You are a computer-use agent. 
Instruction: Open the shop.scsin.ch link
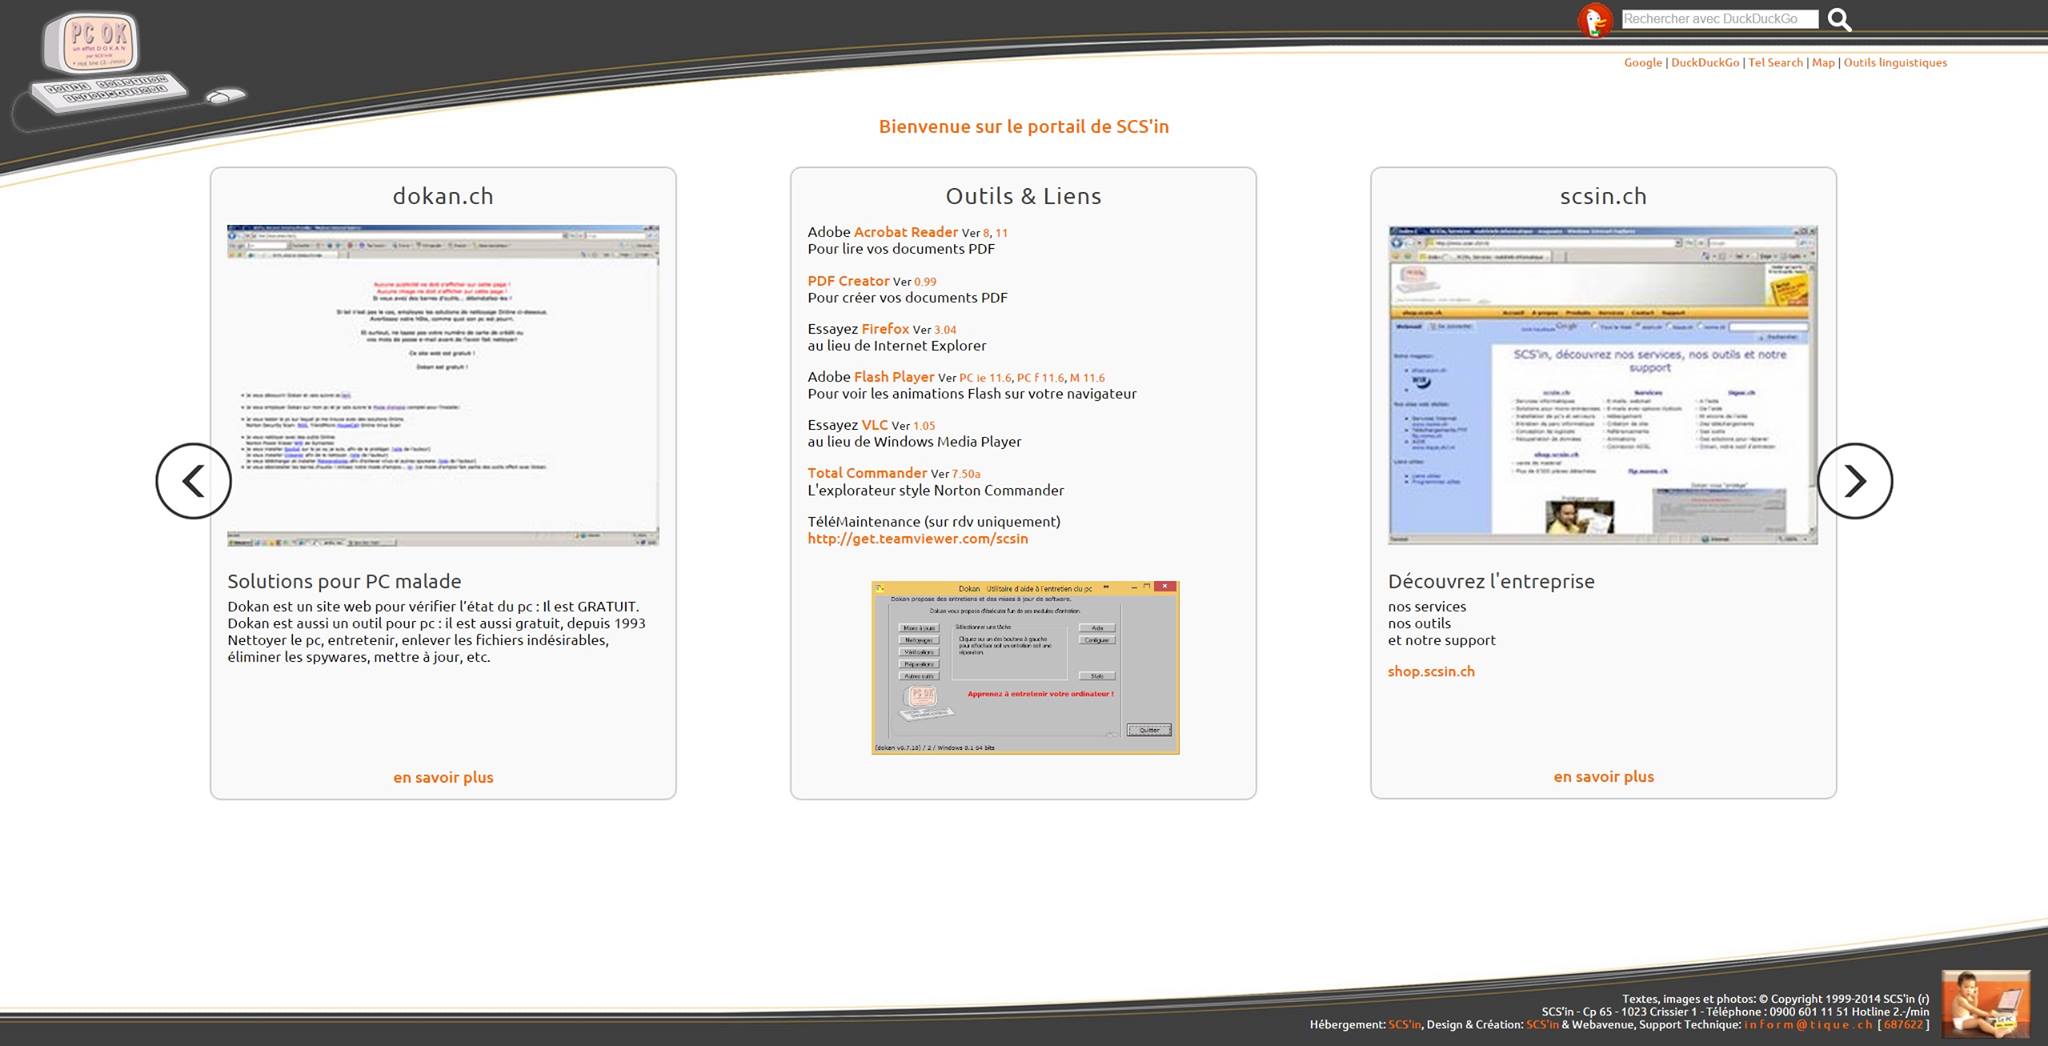pos(1431,672)
